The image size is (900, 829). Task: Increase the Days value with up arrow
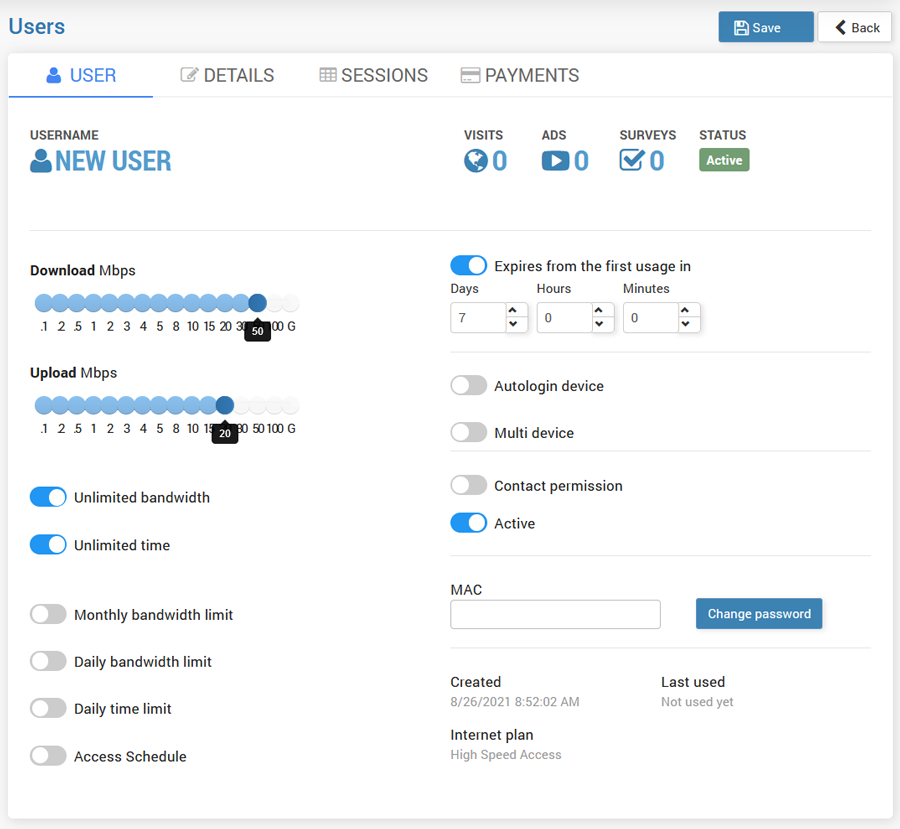[x=514, y=311]
